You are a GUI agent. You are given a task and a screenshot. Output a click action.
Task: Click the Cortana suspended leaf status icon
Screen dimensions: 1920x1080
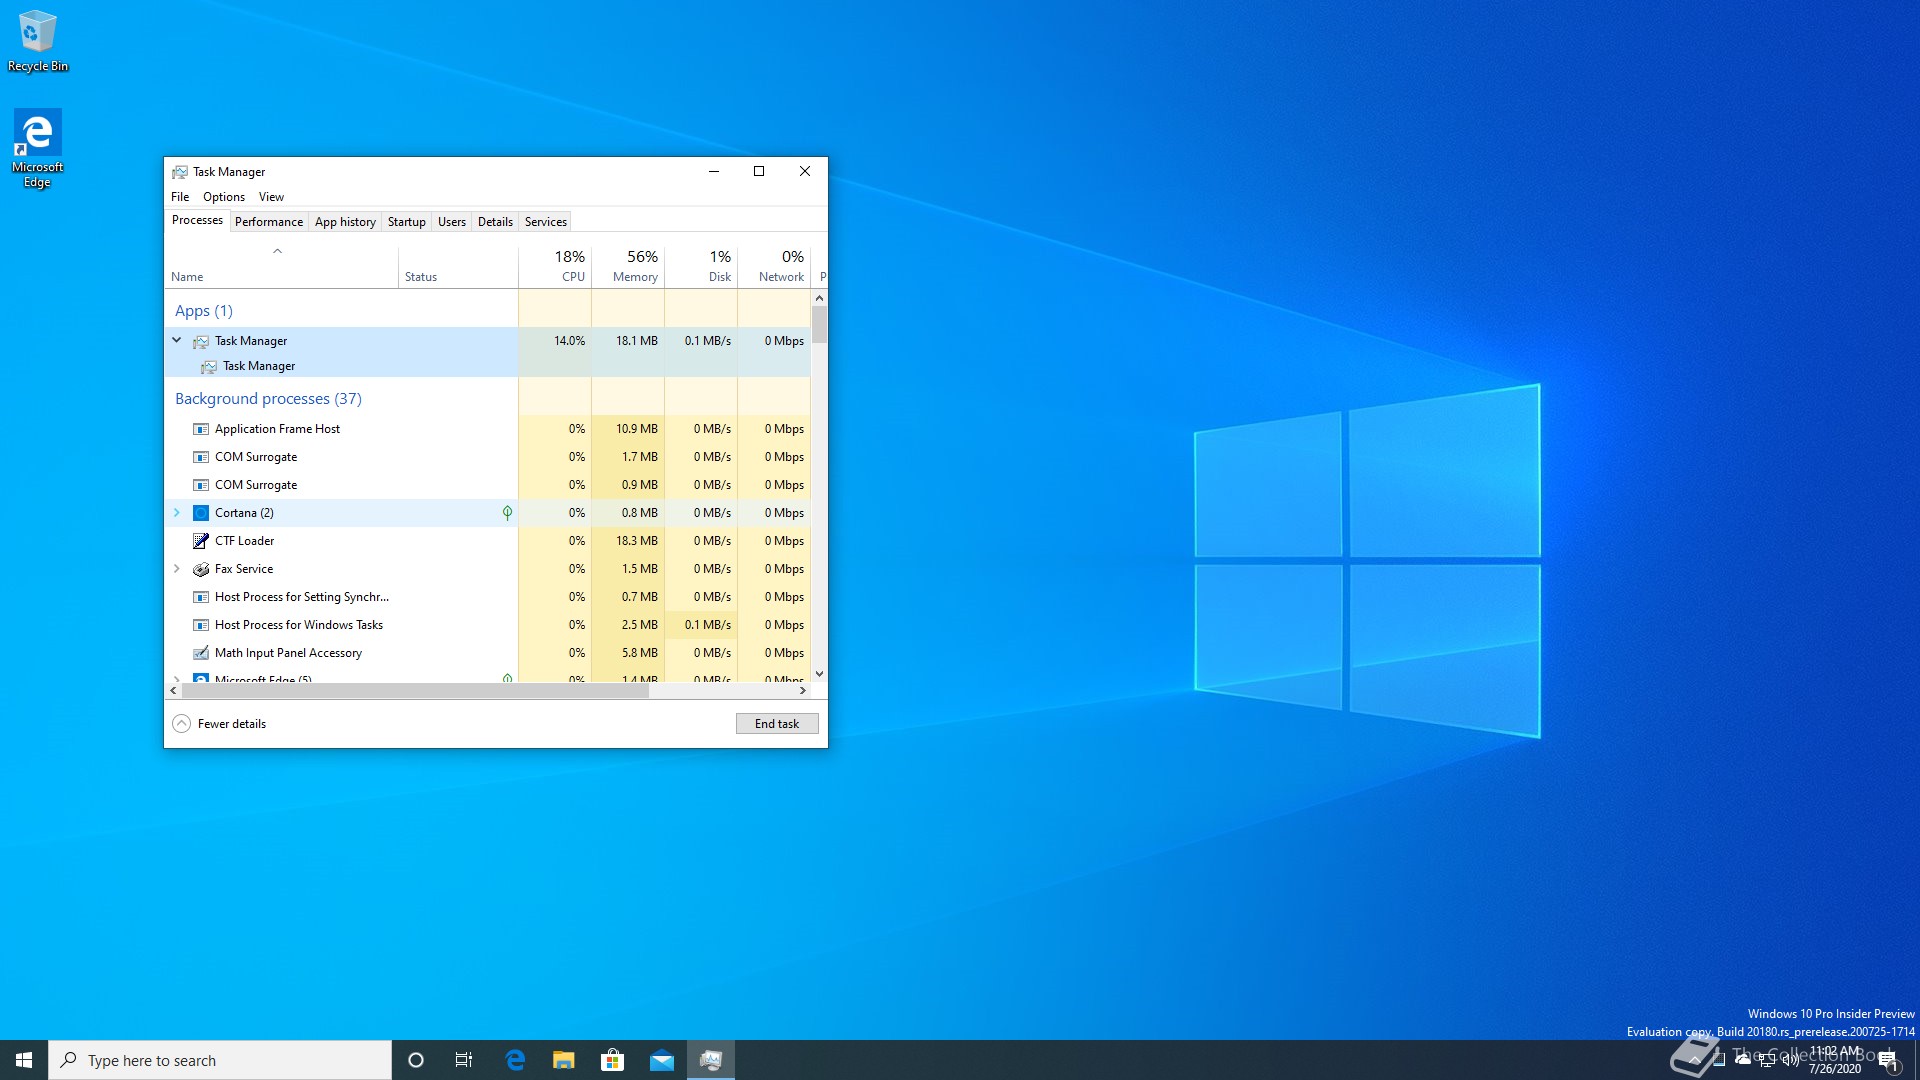click(507, 513)
